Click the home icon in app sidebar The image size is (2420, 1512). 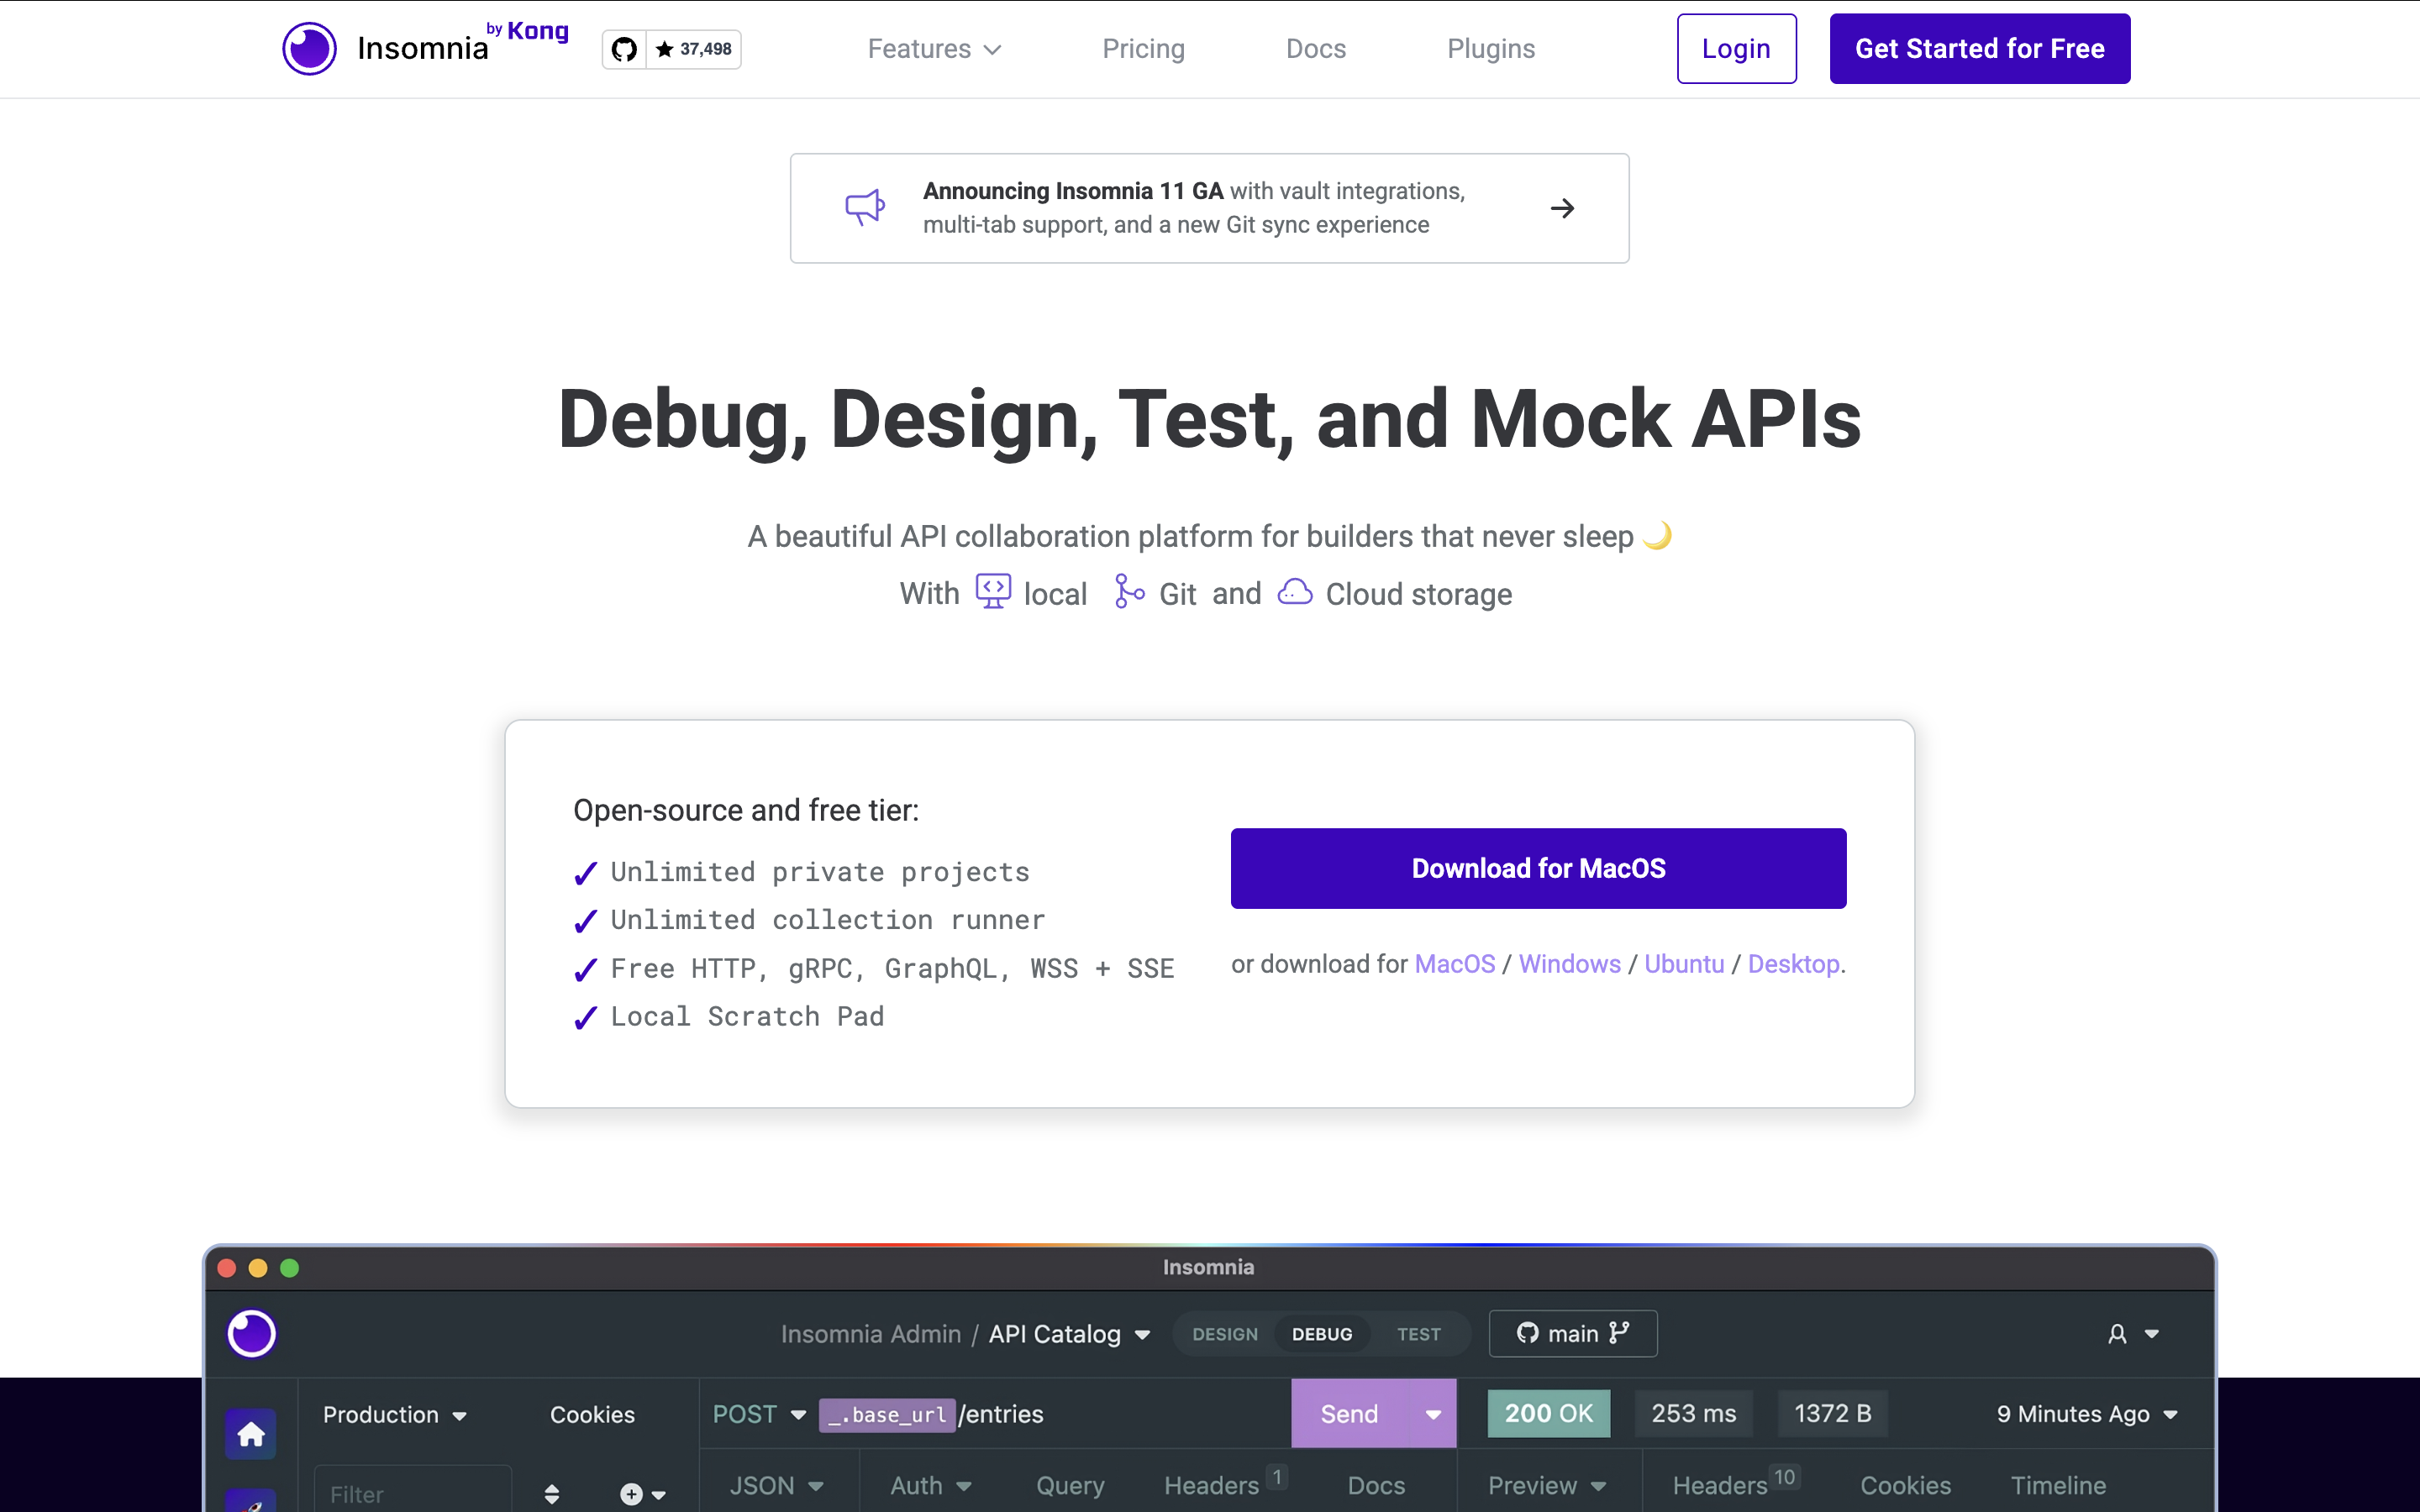click(x=251, y=1434)
